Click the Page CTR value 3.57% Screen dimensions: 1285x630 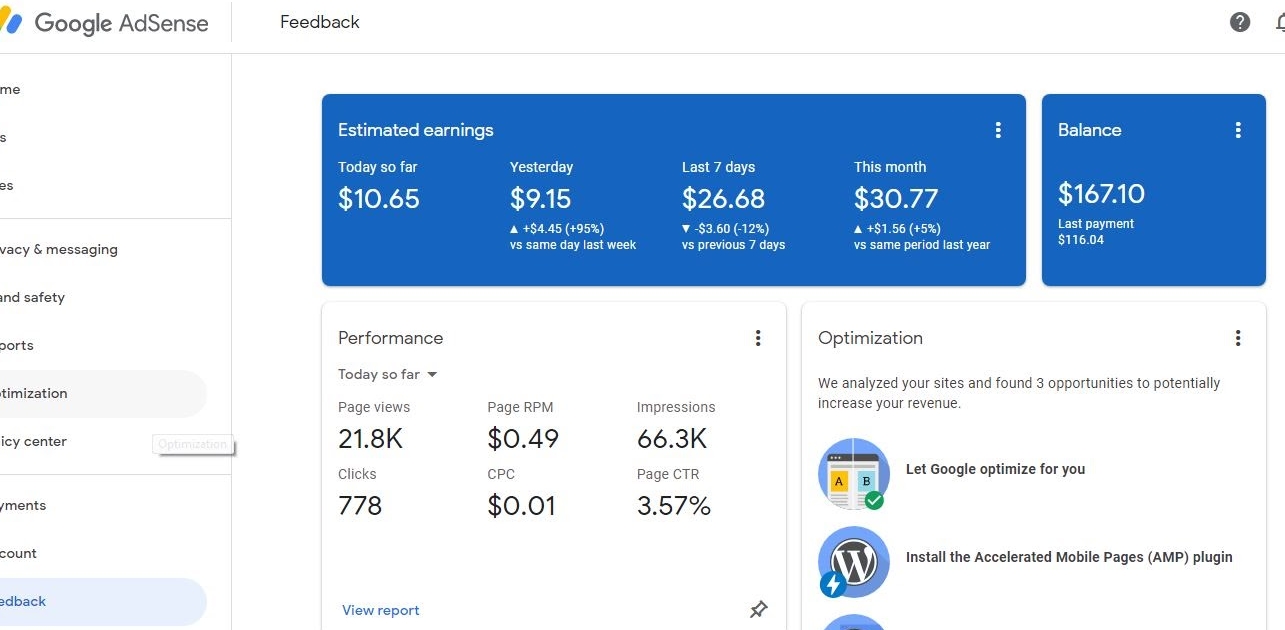click(x=674, y=505)
